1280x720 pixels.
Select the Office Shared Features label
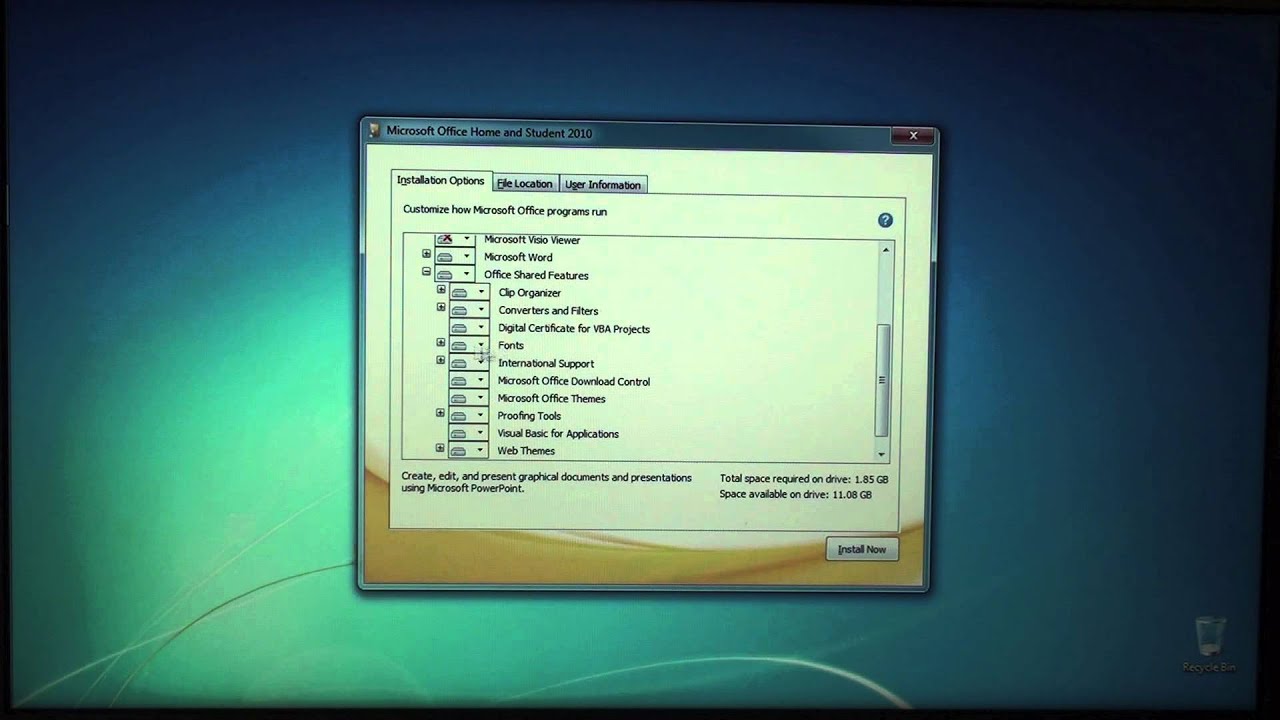point(536,275)
